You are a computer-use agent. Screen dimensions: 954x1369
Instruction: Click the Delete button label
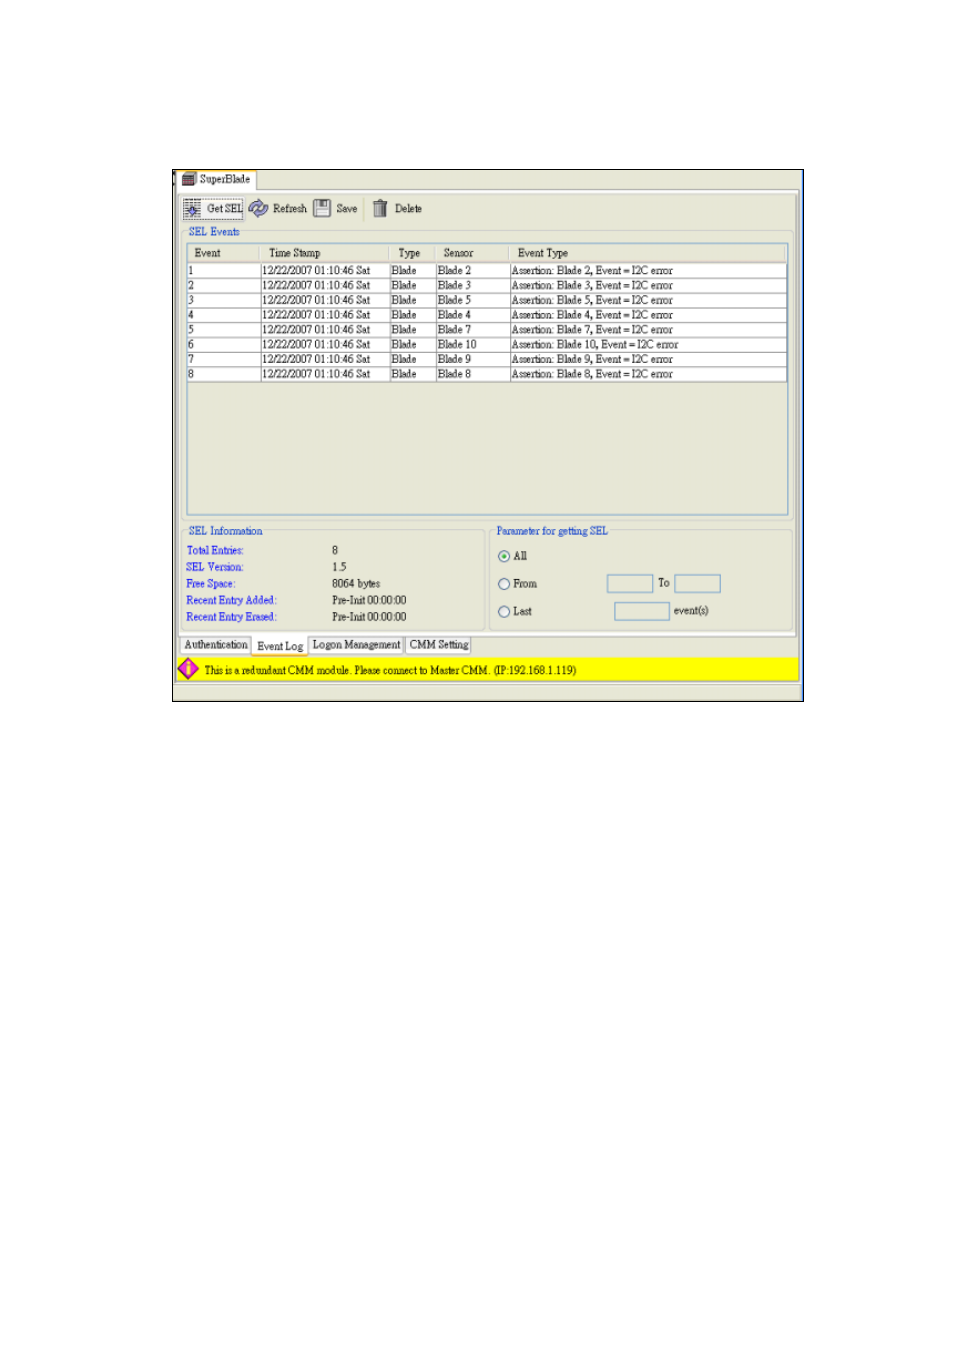[x=408, y=209]
